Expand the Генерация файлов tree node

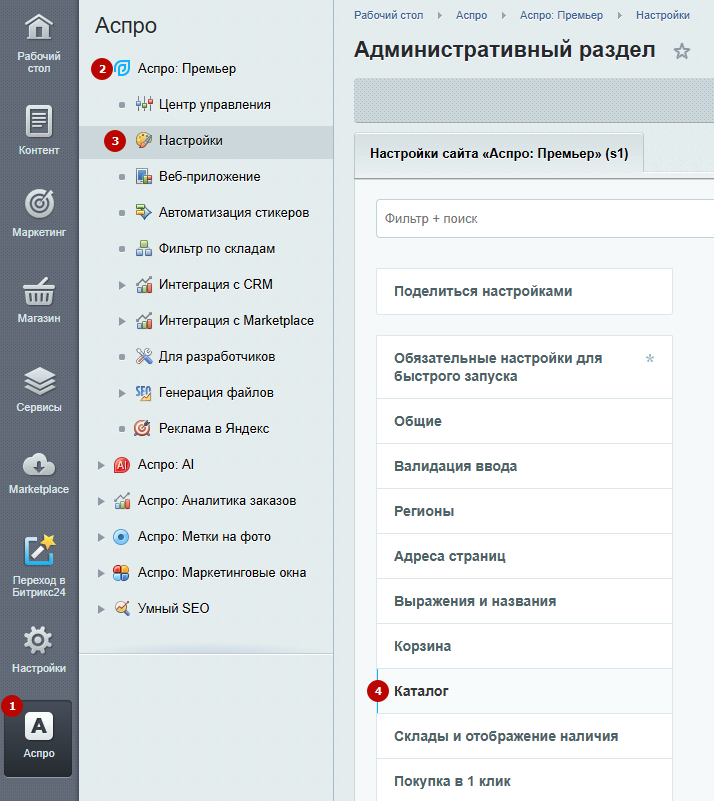tap(122, 393)
